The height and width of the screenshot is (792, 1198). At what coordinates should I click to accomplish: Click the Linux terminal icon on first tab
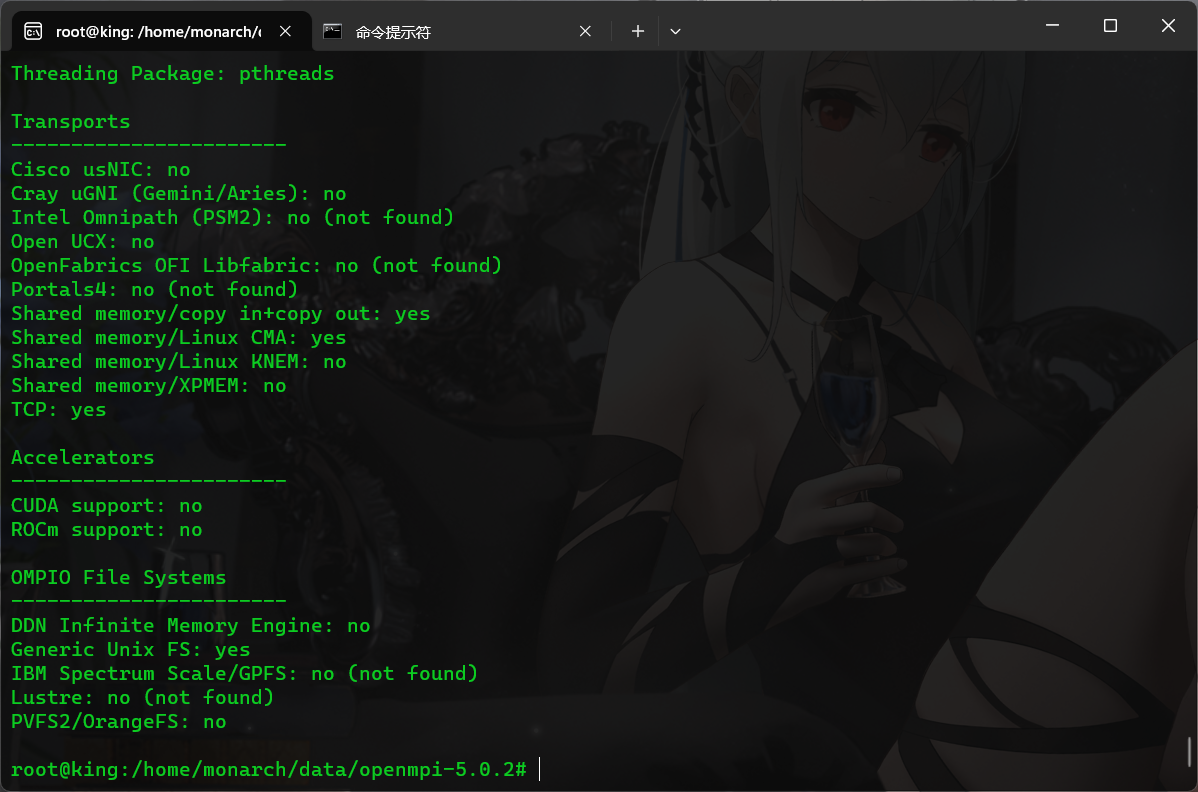pos(33,31)
